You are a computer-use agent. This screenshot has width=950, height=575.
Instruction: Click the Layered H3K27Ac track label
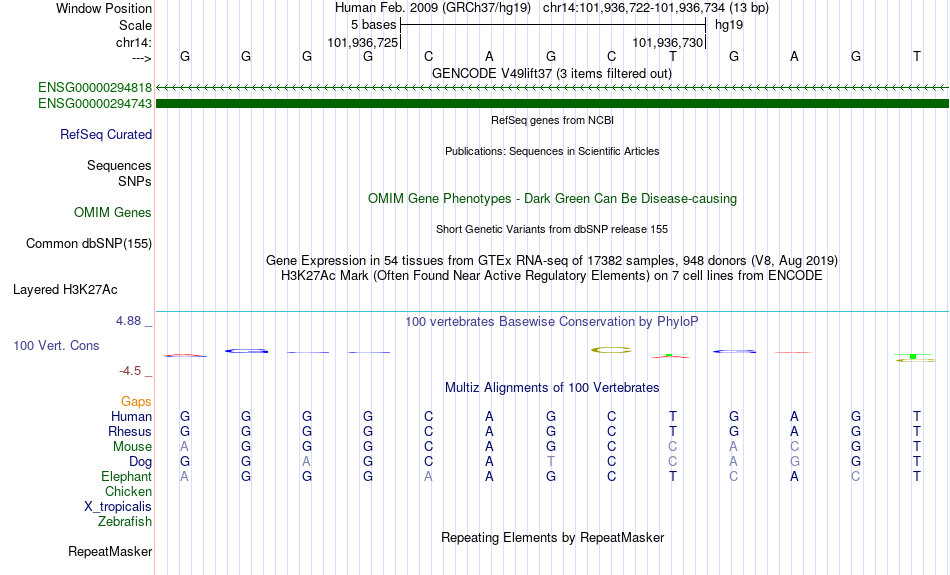click(65, 290)
